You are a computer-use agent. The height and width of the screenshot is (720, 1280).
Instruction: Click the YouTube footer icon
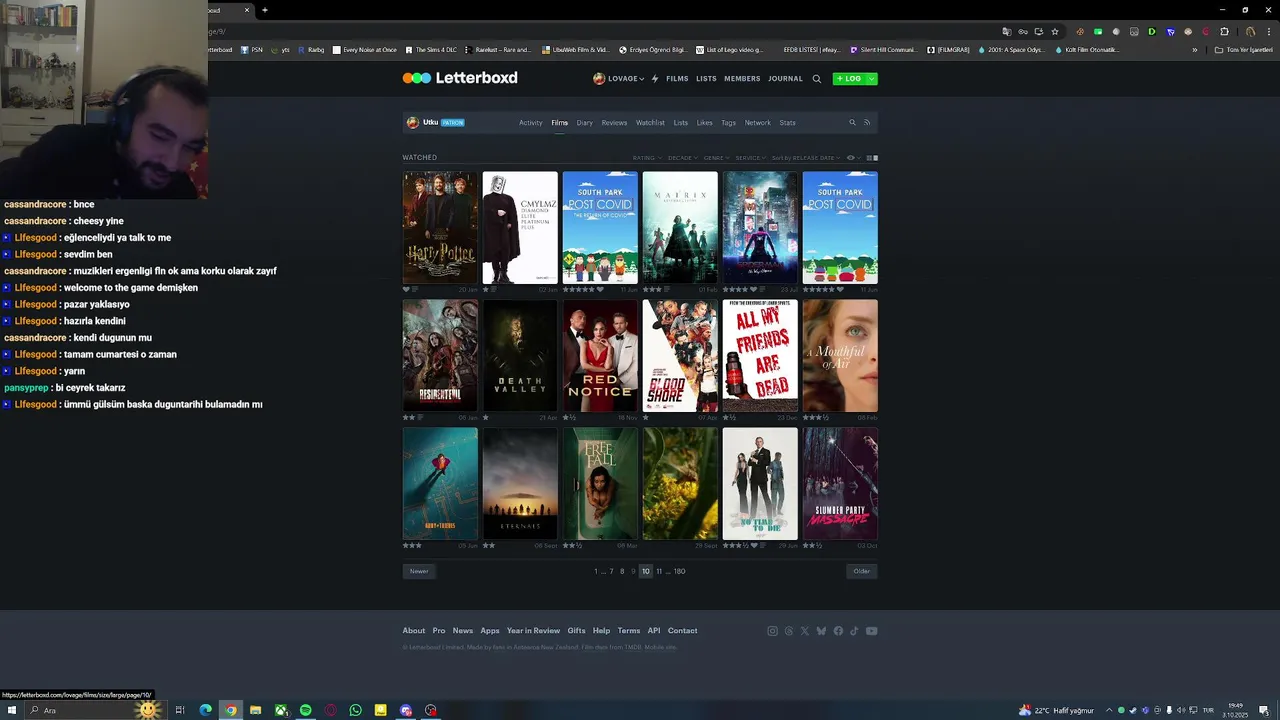[871, 631]
